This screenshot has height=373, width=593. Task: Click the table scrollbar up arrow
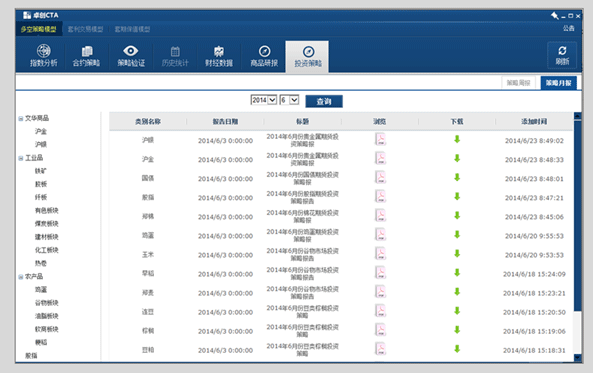[x=577, y=116]
